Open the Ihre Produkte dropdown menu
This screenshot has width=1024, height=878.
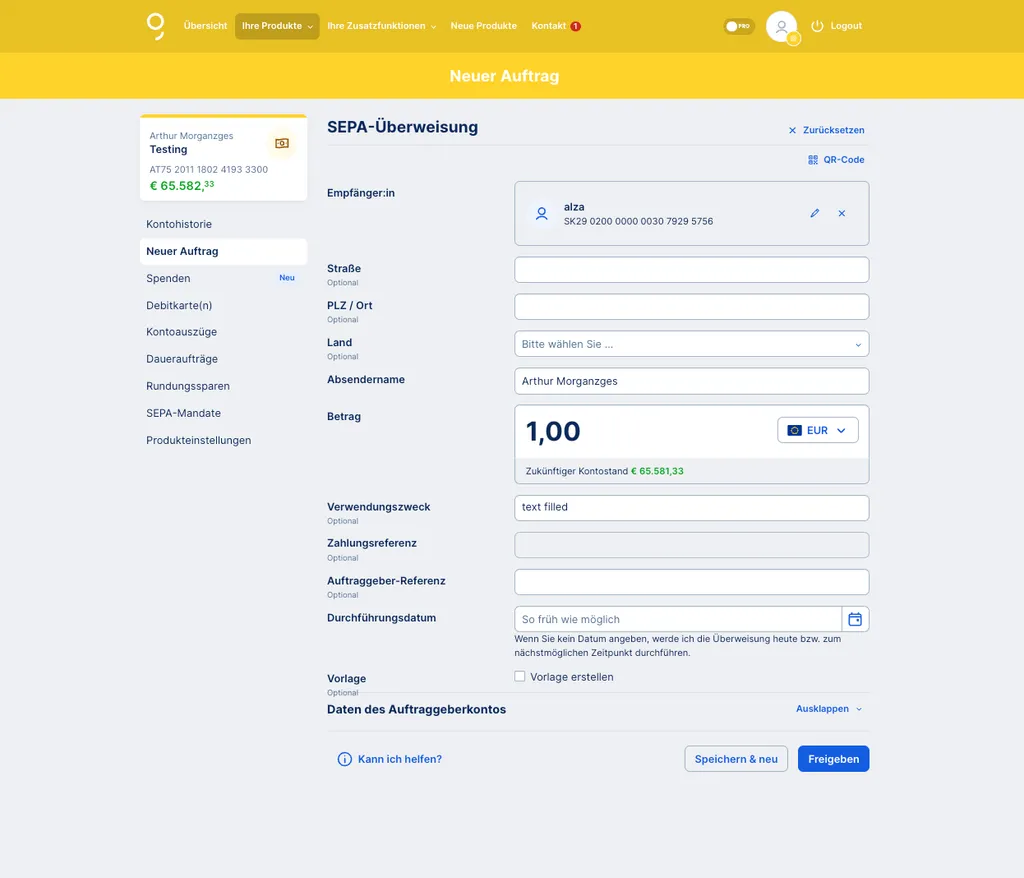pyautogui.click(x=277, y=26)
